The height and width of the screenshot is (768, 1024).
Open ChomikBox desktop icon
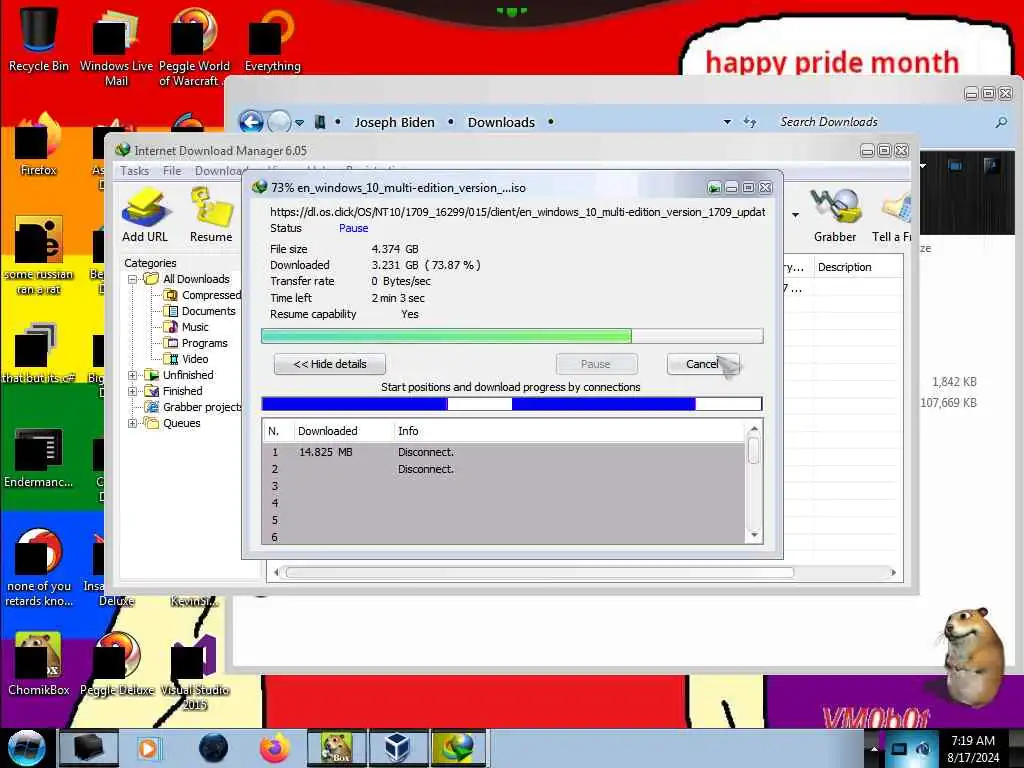[x=39, y=664]
